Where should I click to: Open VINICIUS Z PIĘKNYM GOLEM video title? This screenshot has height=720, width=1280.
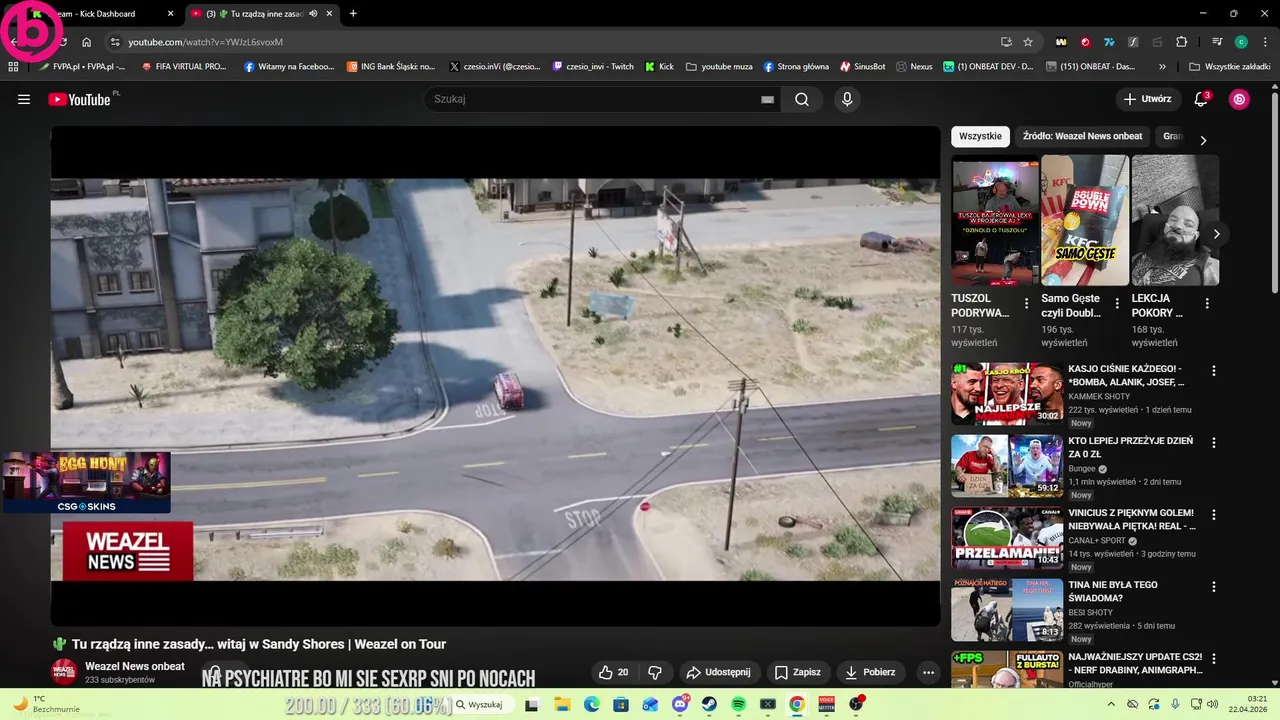click(x=1131, y=519)
